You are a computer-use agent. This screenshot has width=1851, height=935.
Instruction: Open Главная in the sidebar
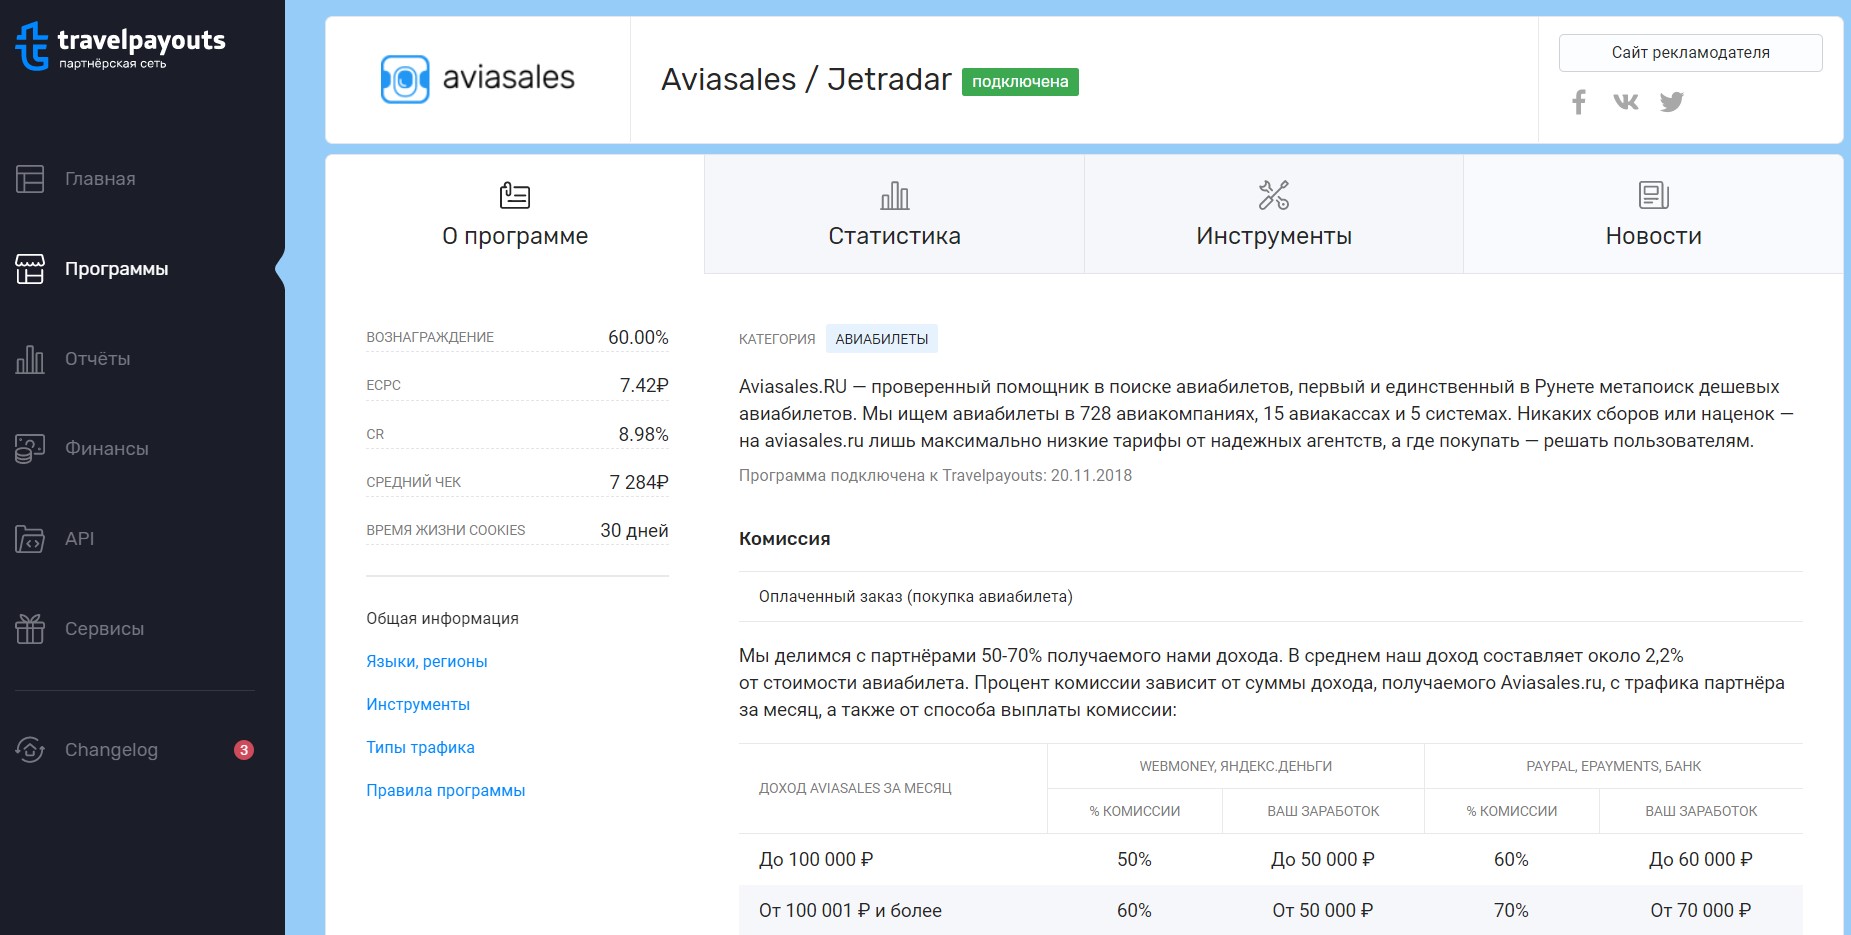[99, 179]
